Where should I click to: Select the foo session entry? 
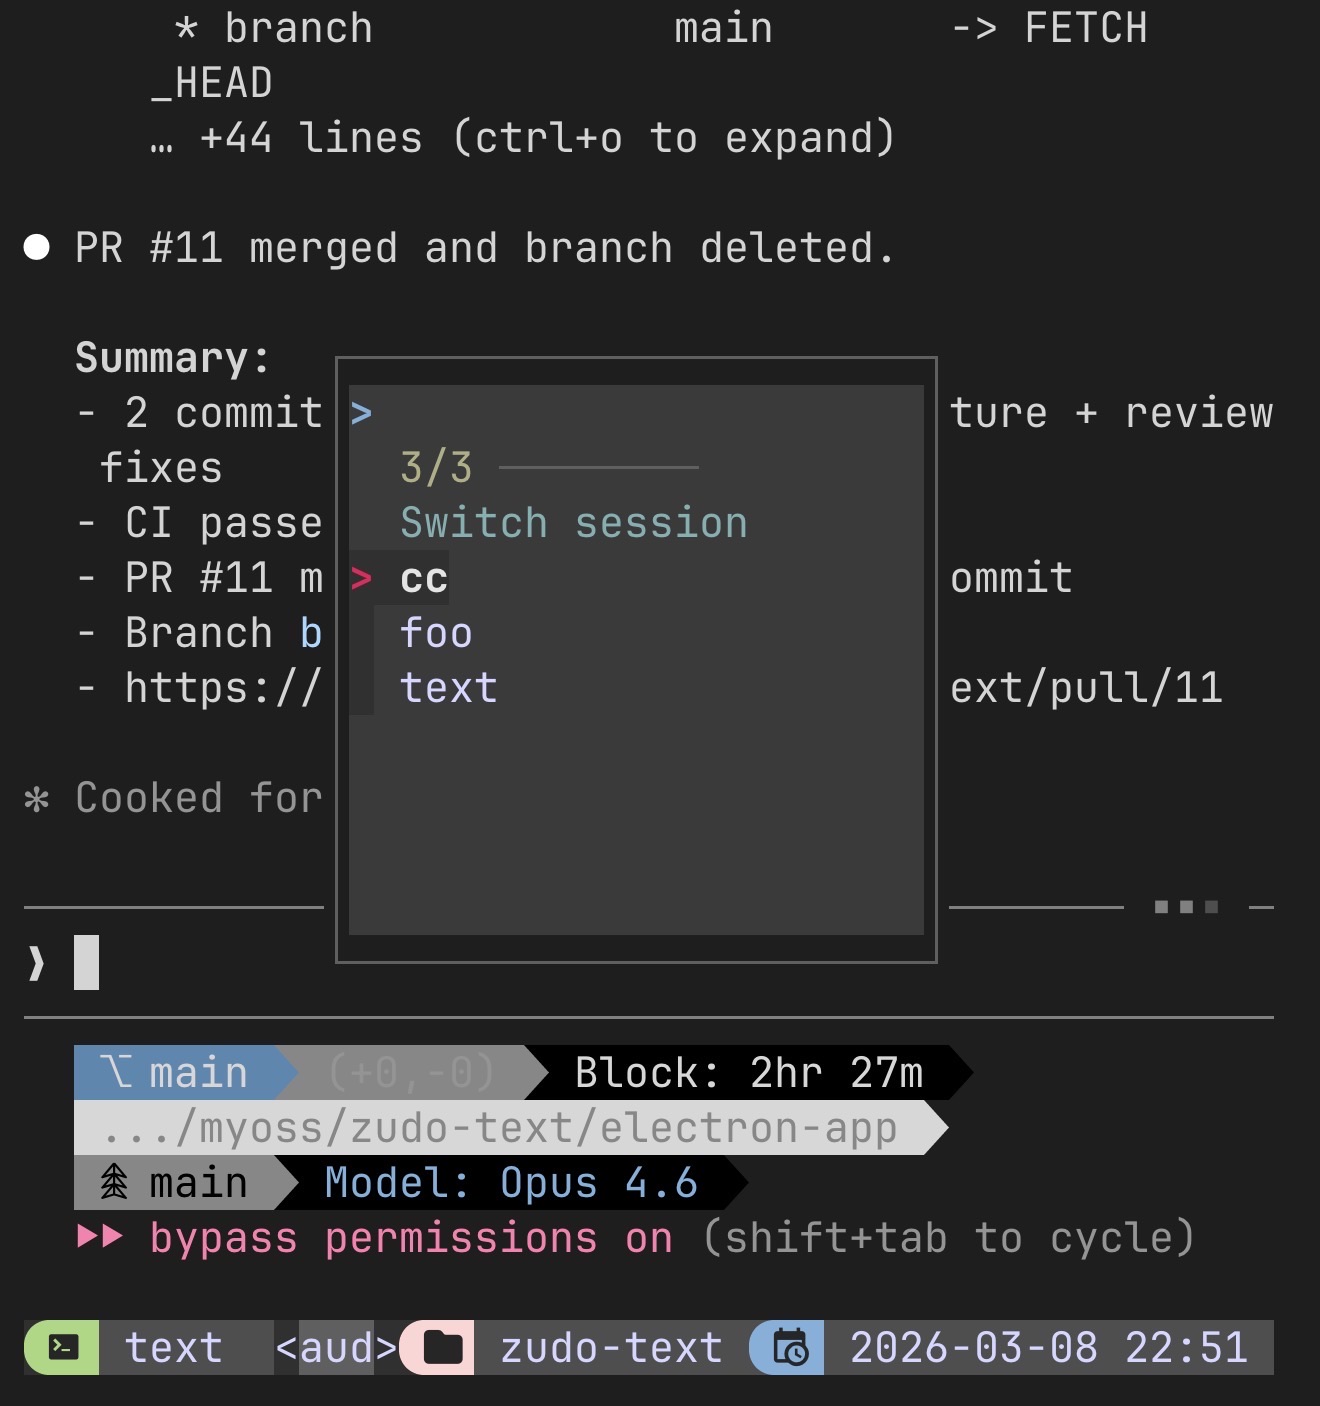pos(437,632)
